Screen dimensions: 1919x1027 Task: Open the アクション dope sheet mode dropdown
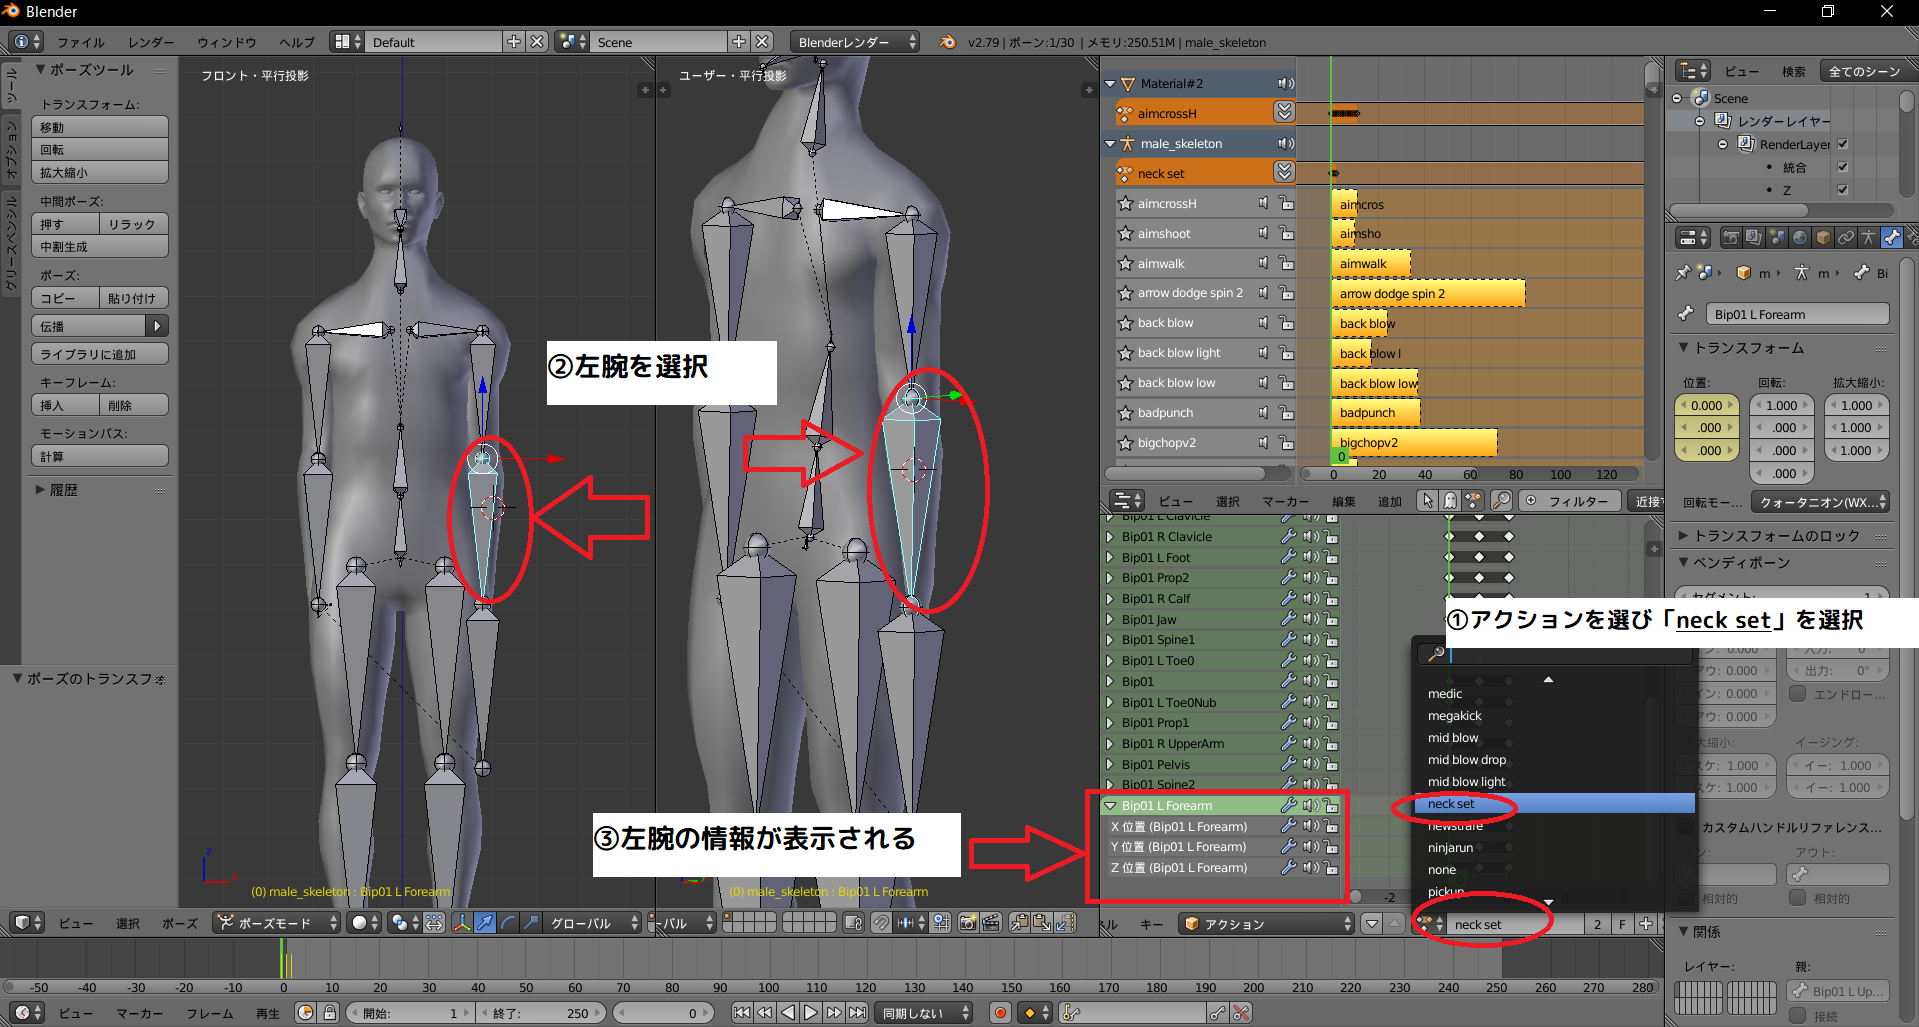click(x=1267, y=924)
